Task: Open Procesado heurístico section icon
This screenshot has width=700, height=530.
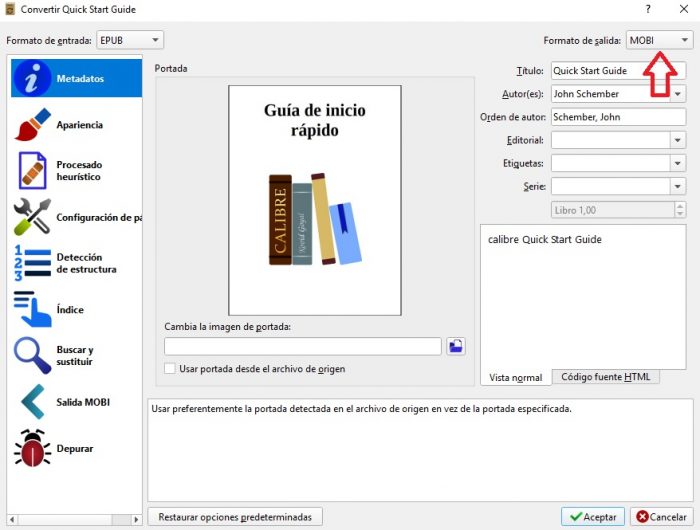Action: pos(32,171)
